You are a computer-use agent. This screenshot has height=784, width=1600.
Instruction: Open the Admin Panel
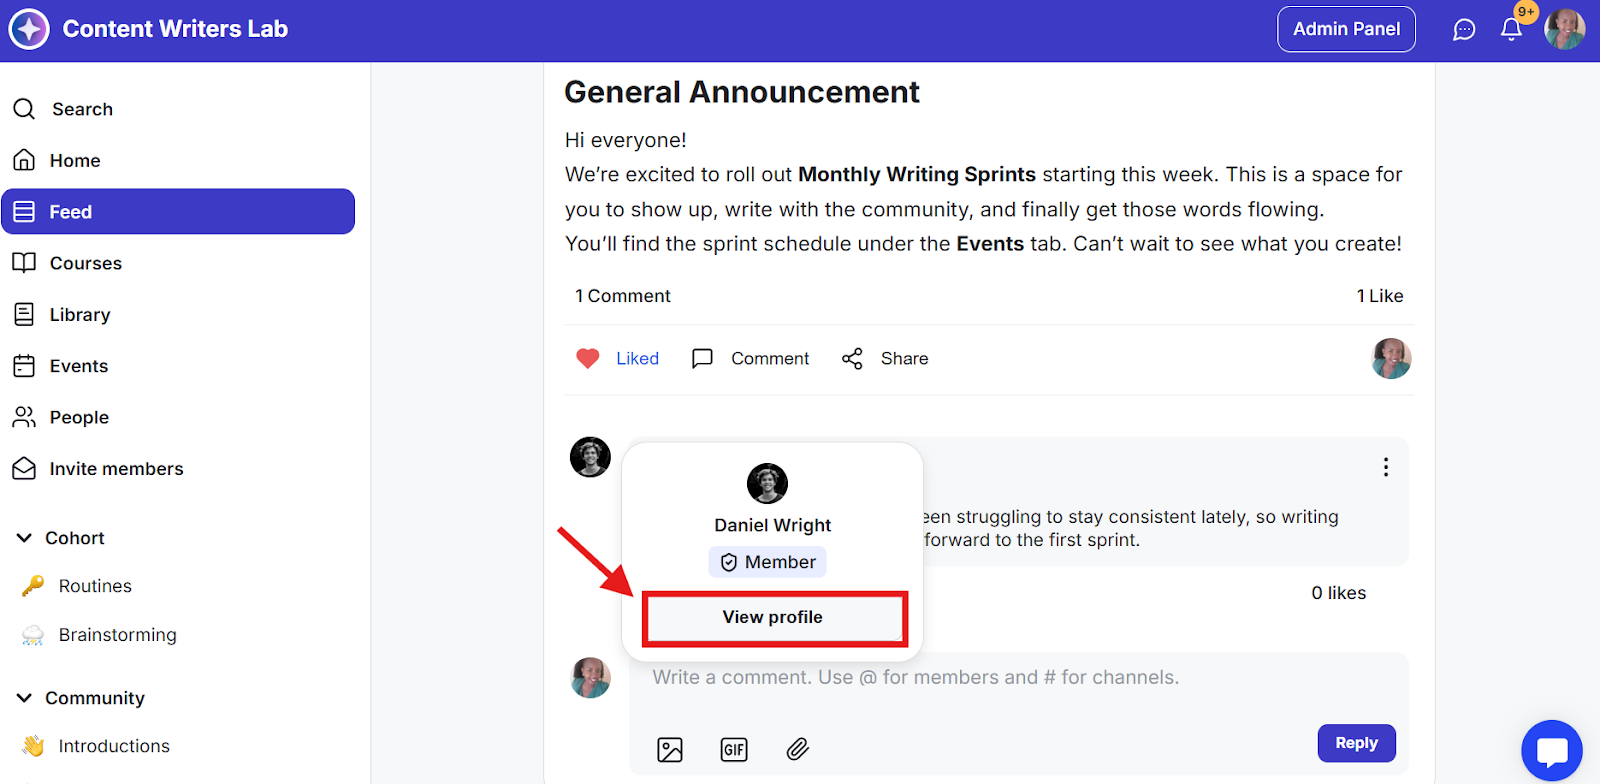1346,29
